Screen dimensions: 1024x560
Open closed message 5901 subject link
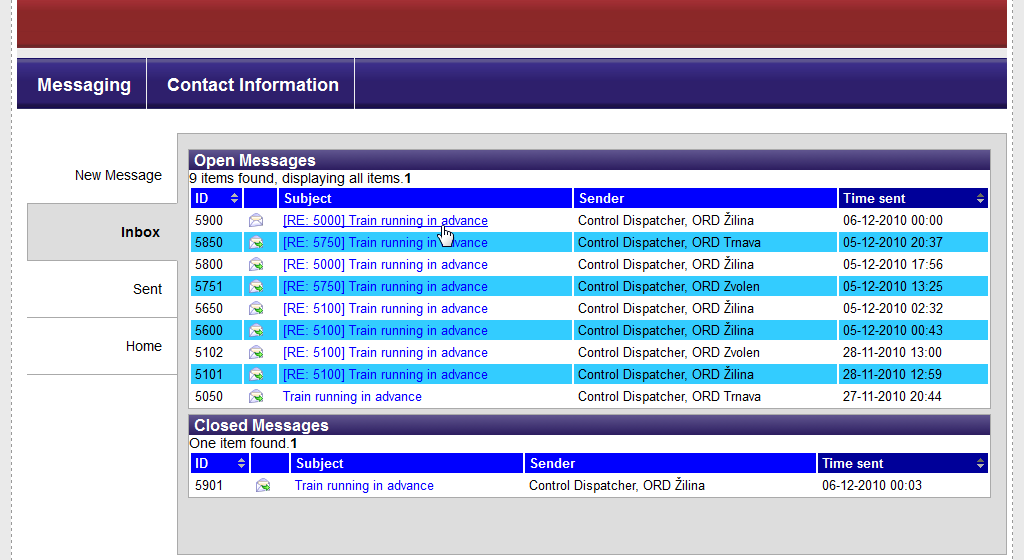coord(364,486)
